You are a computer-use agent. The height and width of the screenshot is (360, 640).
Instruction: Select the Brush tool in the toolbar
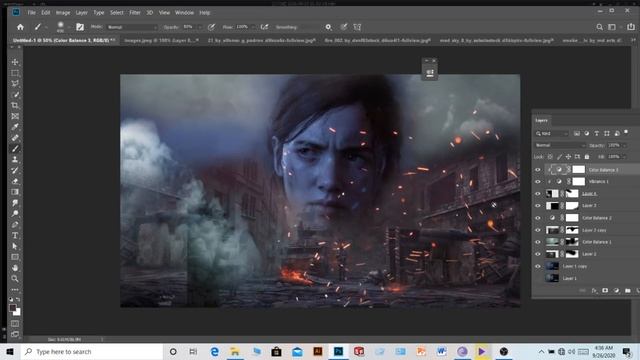click(x=15, y=149)
